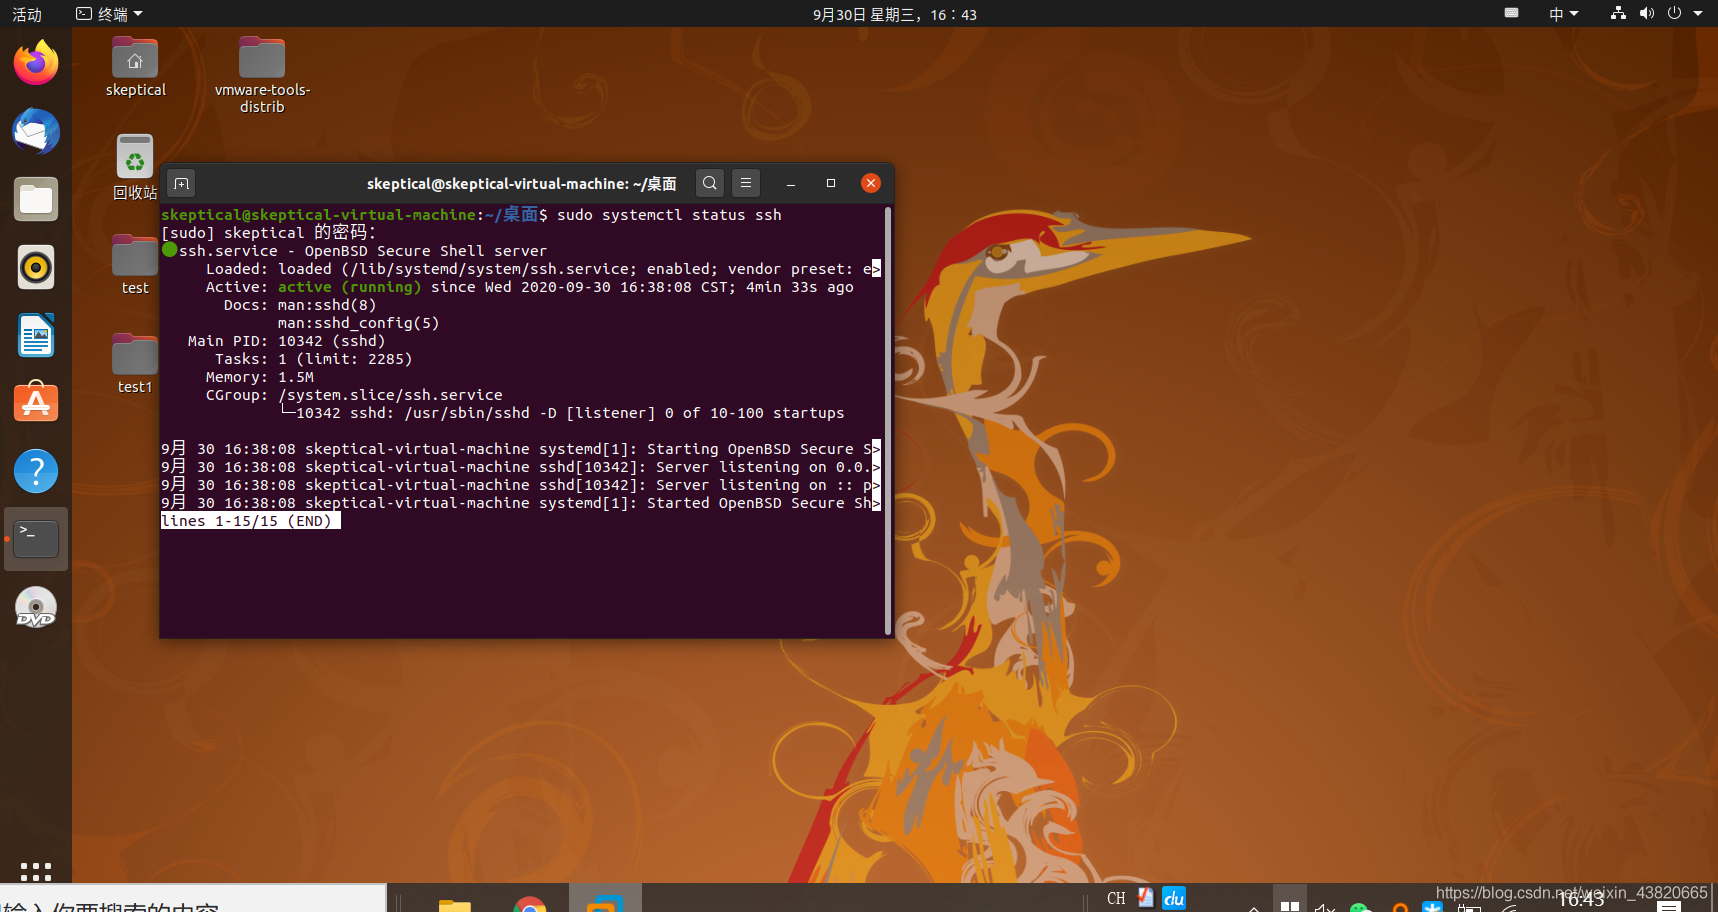Click the 'Memory: 1.5M' line
The image size is (1718, 912).
259,377
